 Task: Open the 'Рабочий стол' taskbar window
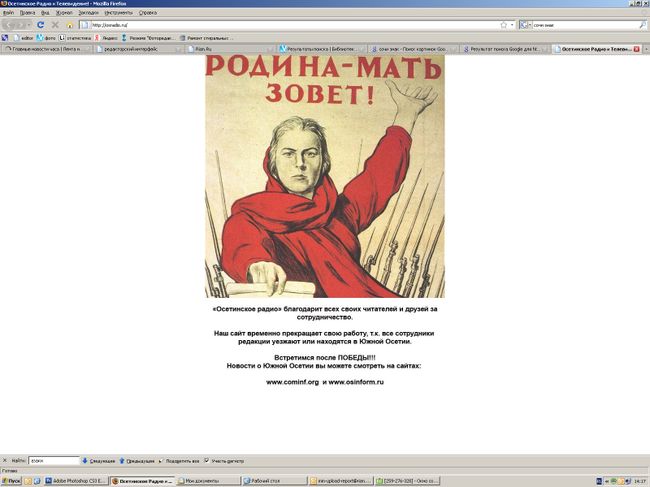point(274,481)
